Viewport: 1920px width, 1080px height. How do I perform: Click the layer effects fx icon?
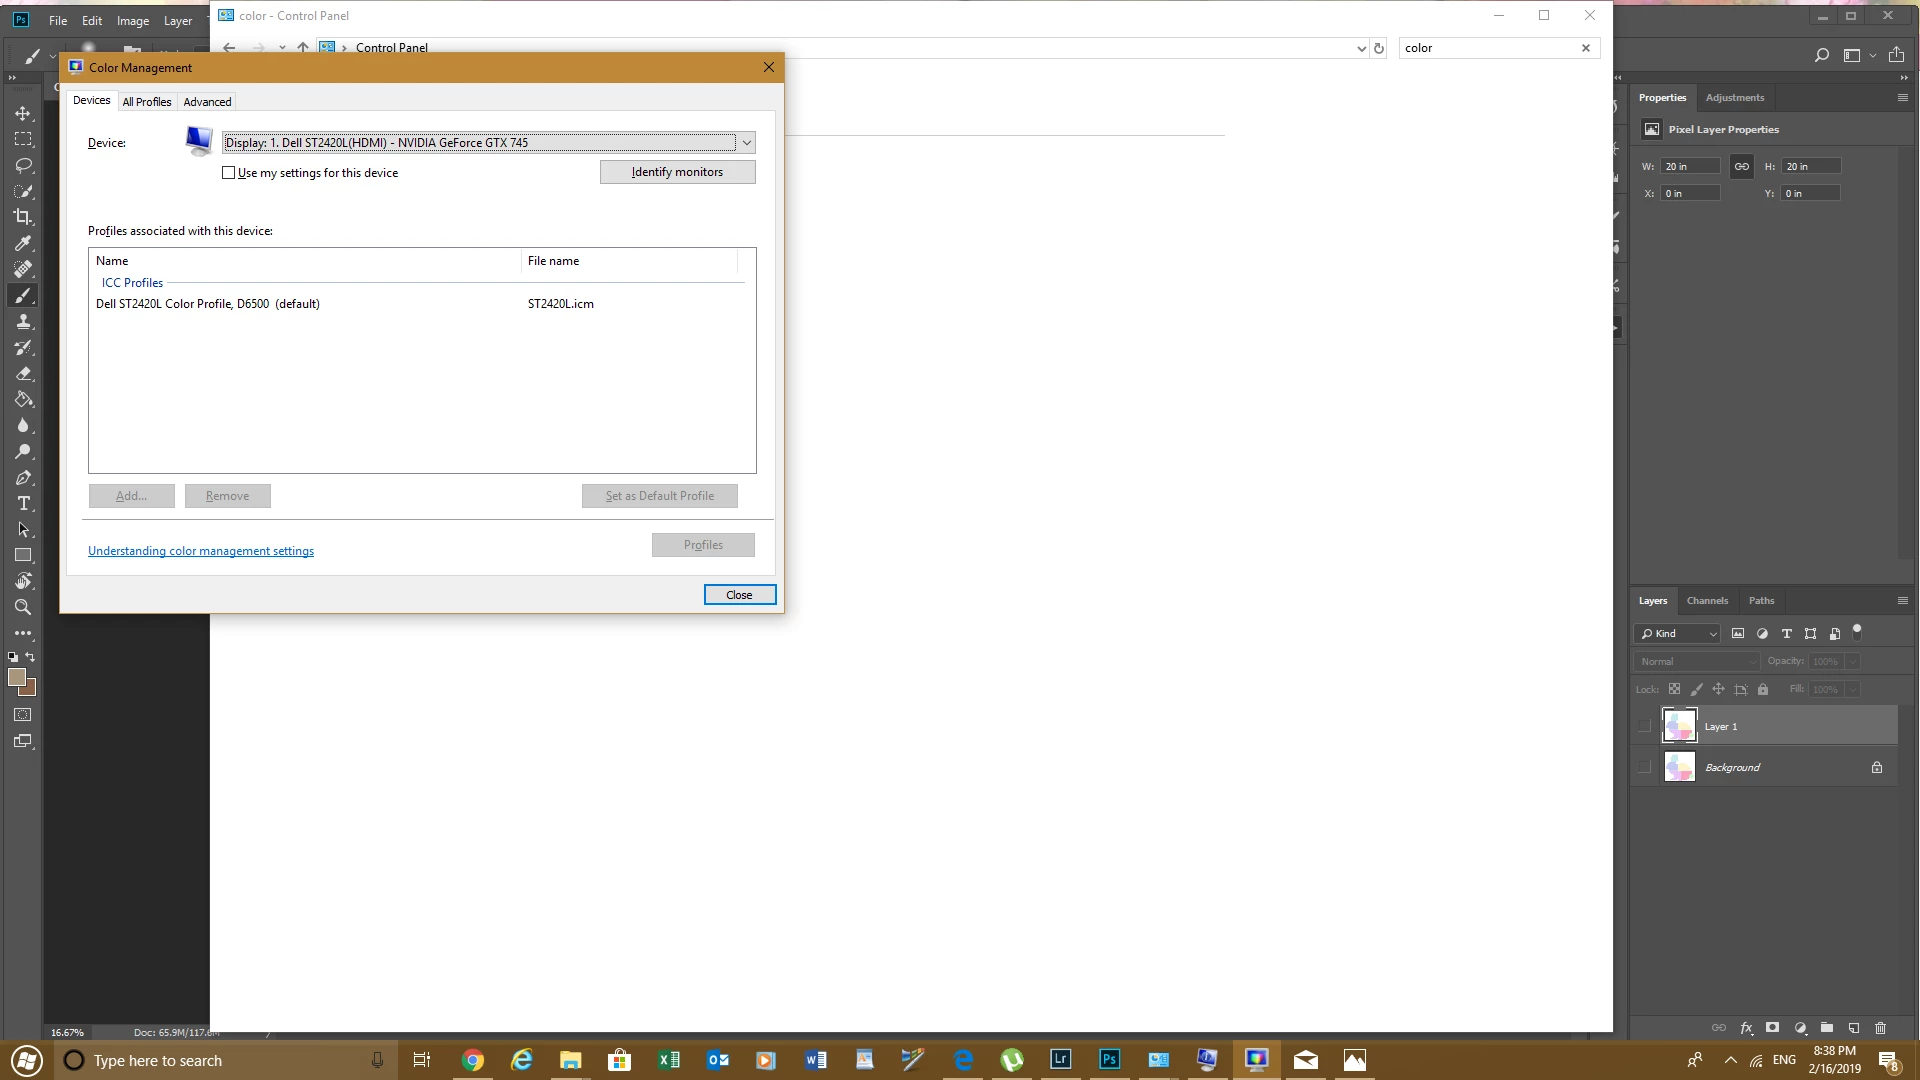click(x=1746, y=1028)
